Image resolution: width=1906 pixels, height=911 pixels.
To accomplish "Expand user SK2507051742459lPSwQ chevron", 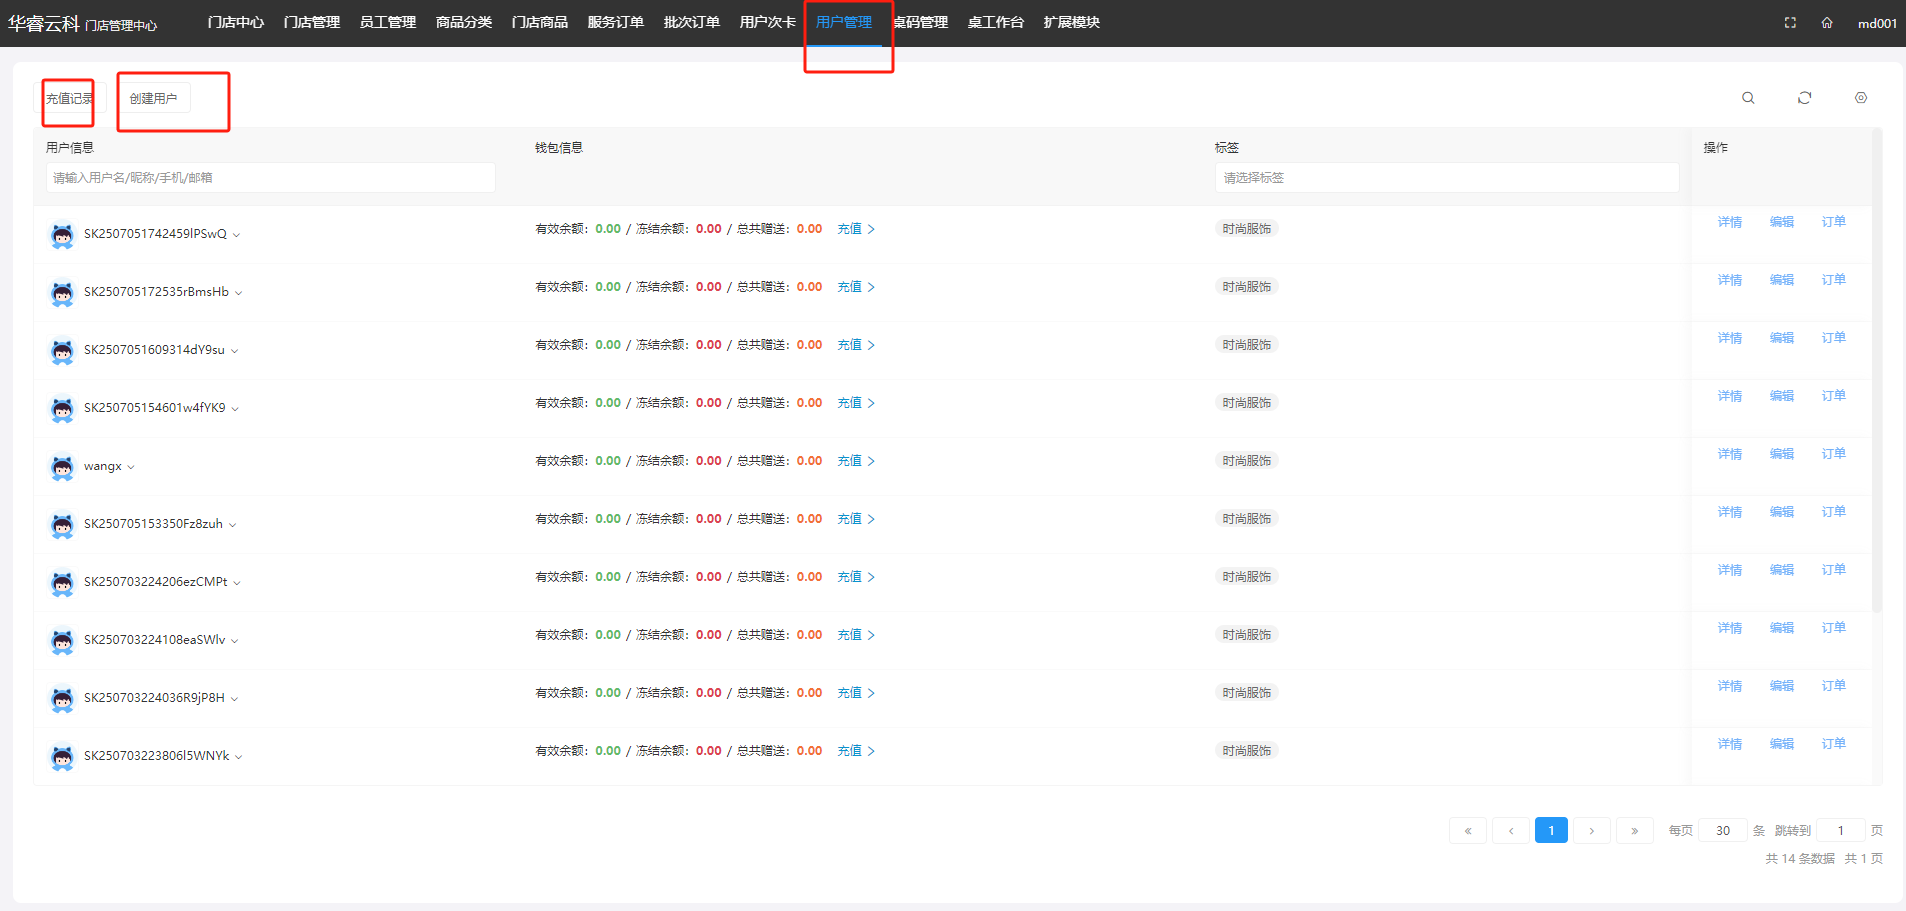I will [237, 235].
